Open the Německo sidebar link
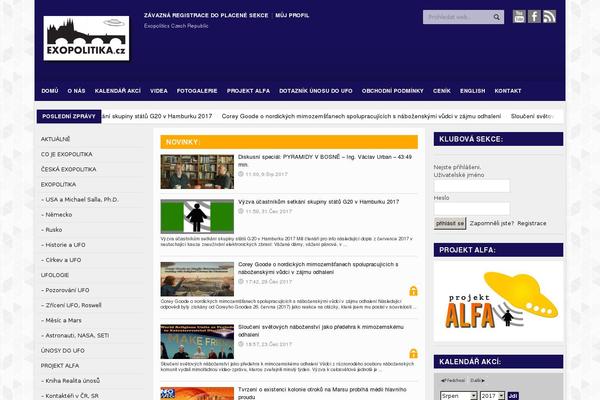This screenshot has width=600, height=400. [57, 215]
